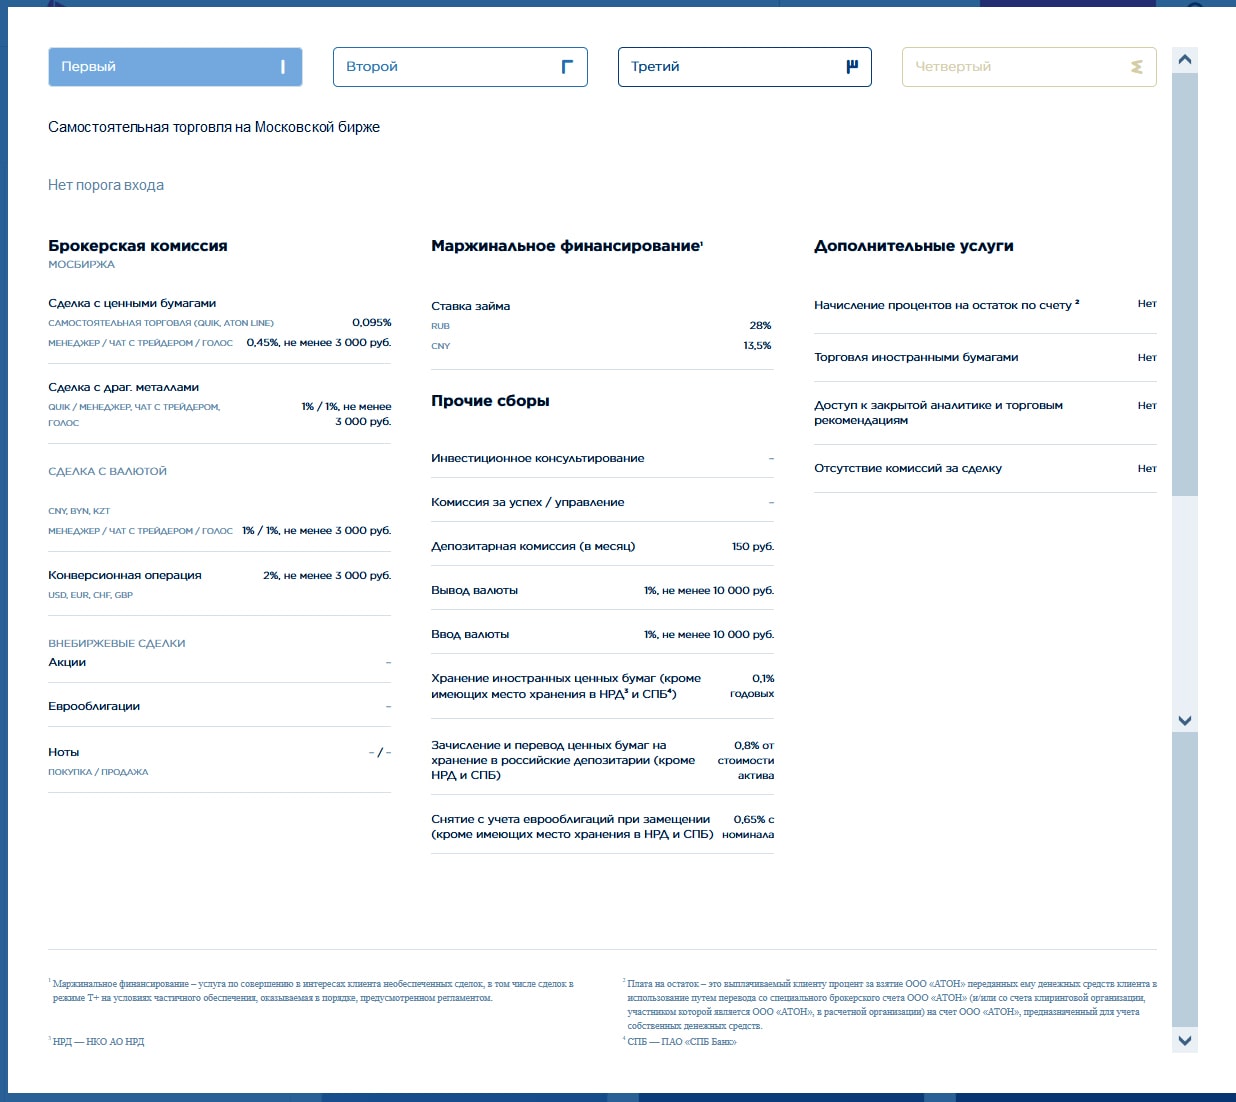Image resolution: width=1236 pixels, height=1102 pixels.
Task: Click the "Конверсионная операция" row
Action: click(125, 575)
